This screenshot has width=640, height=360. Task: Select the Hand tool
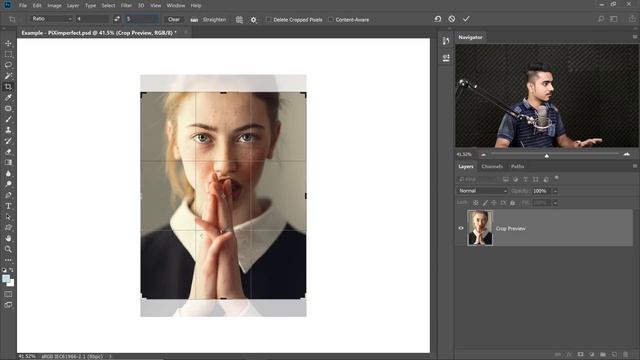pyautogui.click(x=8, y=238)
